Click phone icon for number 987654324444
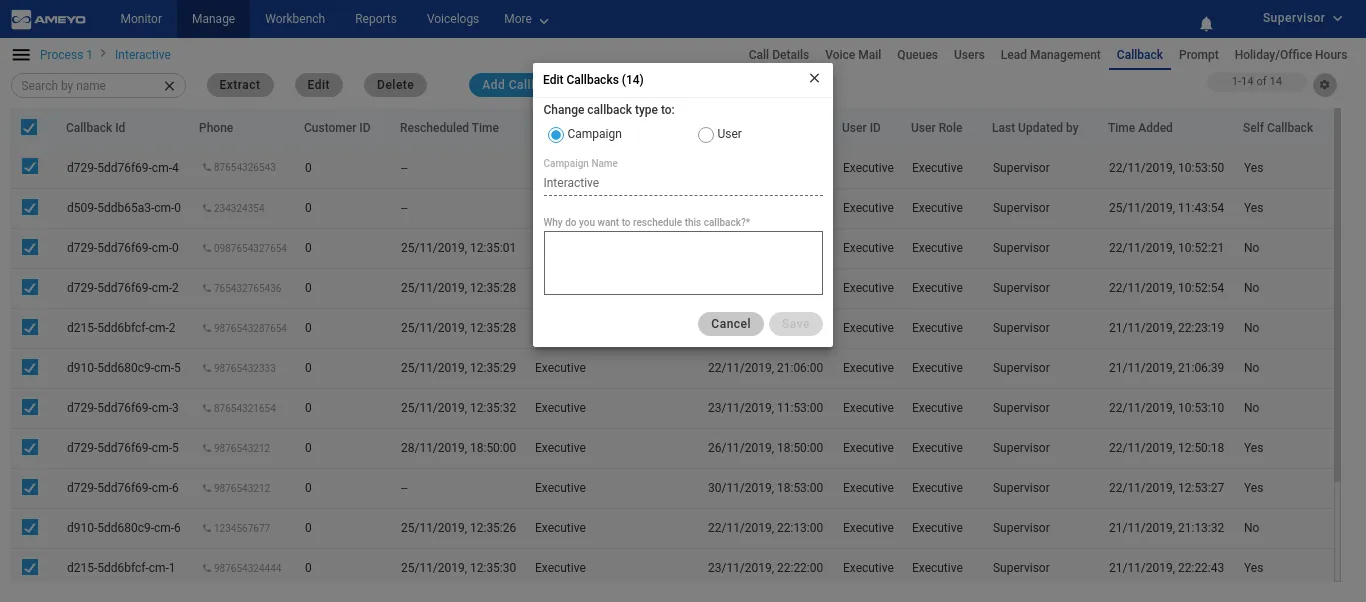1366x602 pixels. (207, 568)
